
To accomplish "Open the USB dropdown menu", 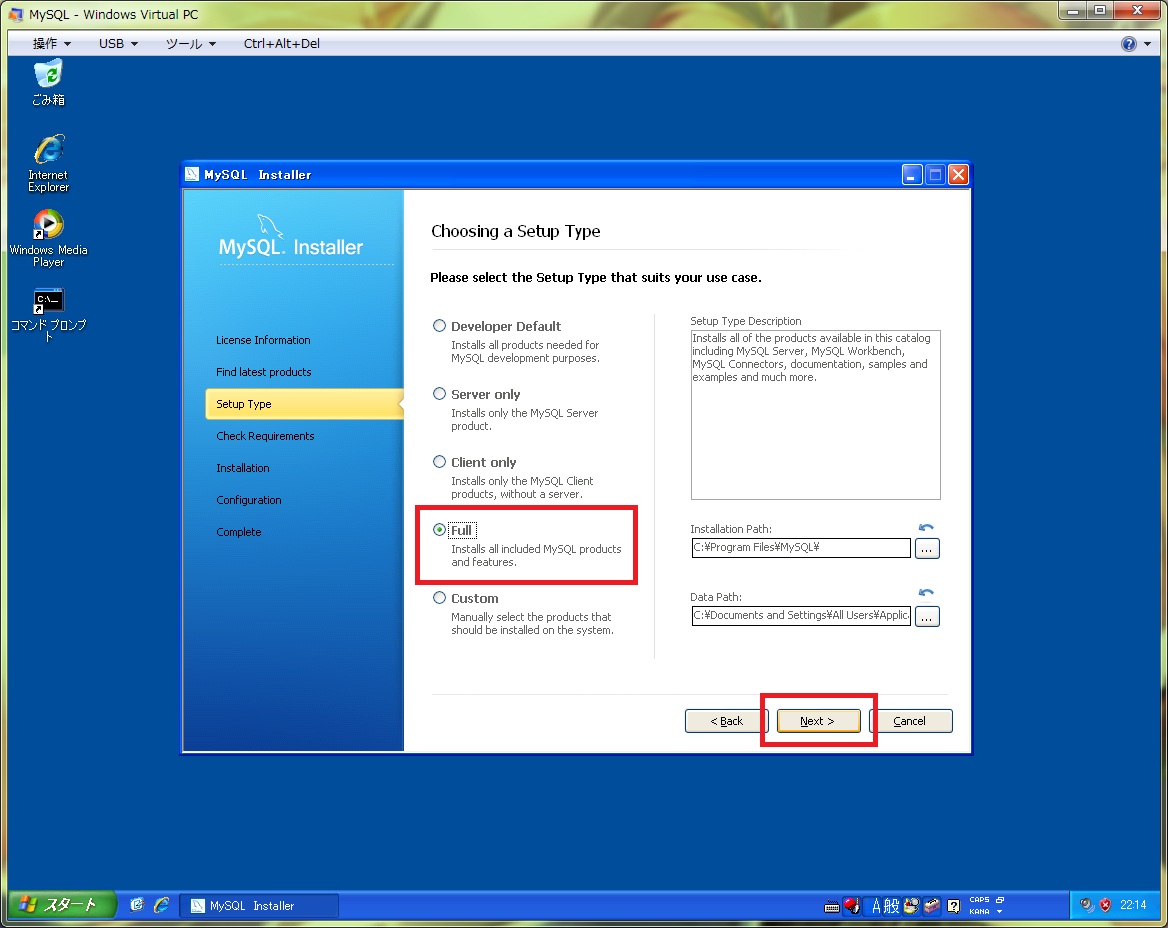I will point(118,44).
